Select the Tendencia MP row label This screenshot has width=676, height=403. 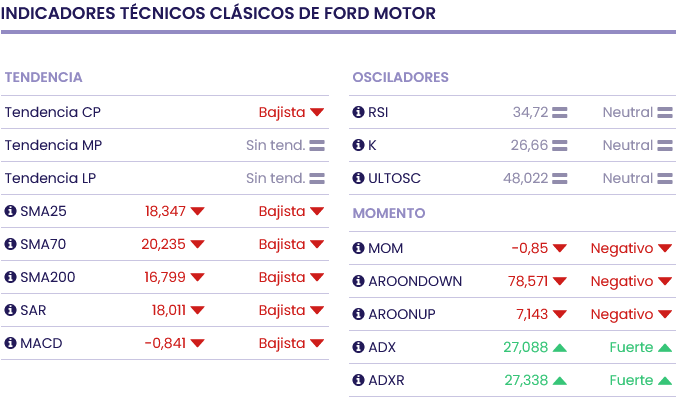point(53,145)
